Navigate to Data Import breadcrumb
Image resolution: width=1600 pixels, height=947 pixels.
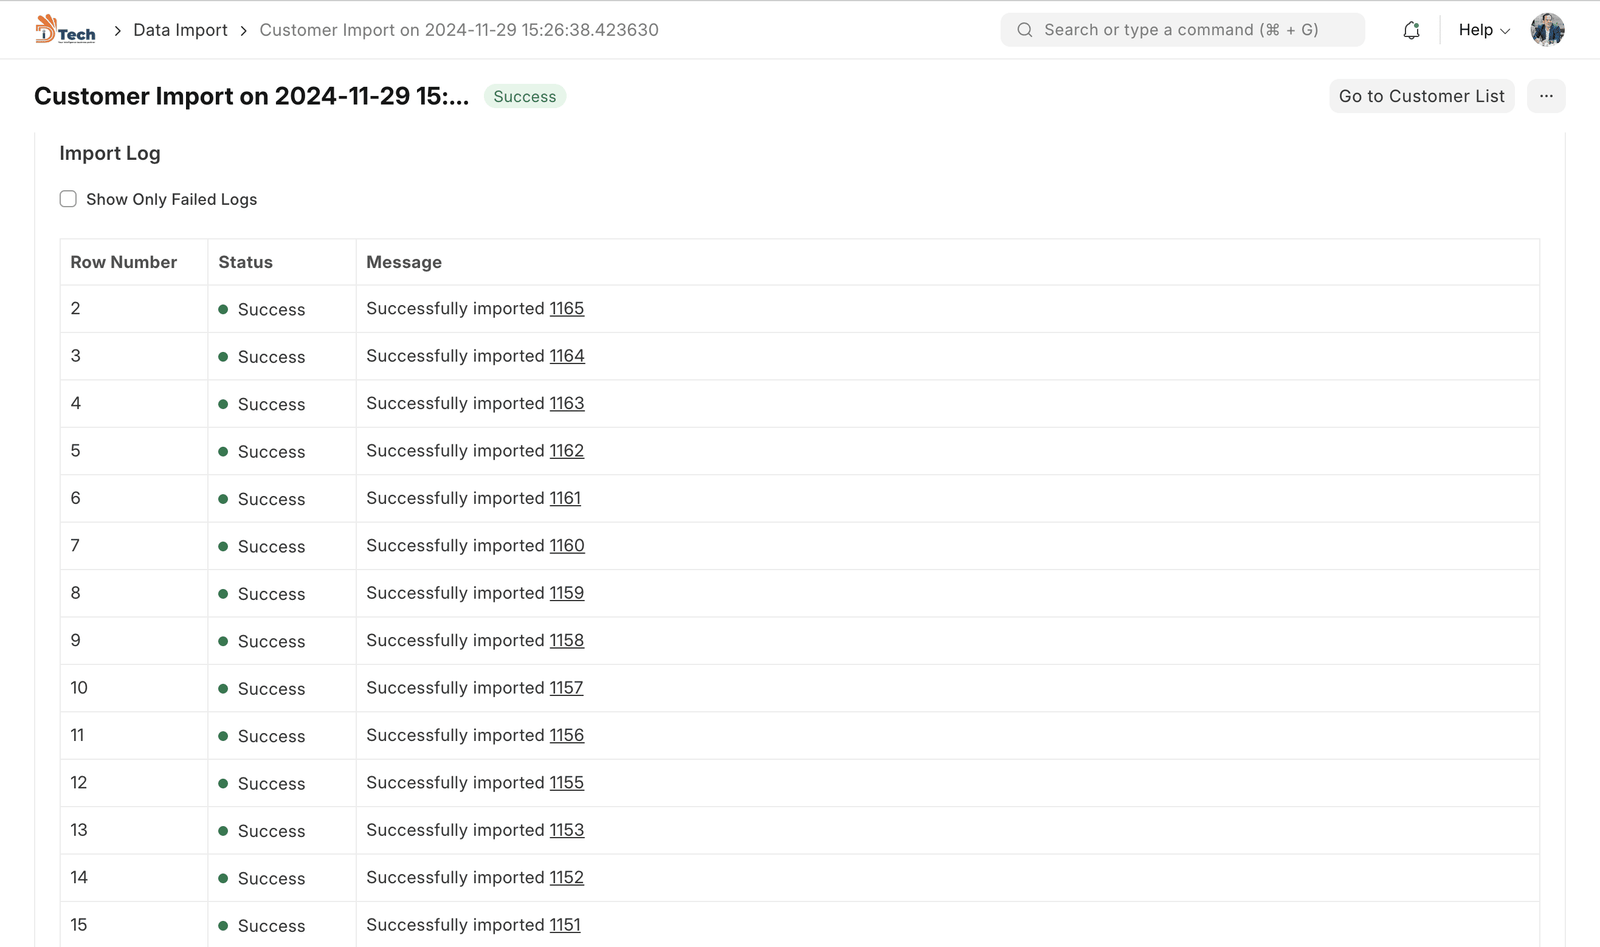[180, 30]
